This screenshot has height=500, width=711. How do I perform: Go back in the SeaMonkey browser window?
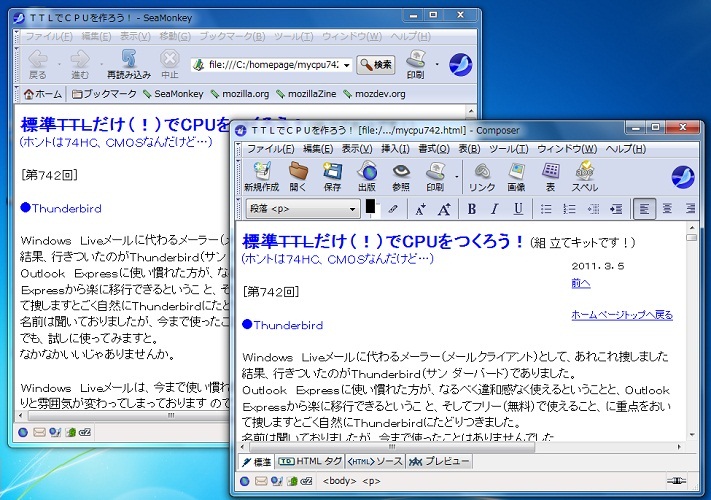(38, 64)
